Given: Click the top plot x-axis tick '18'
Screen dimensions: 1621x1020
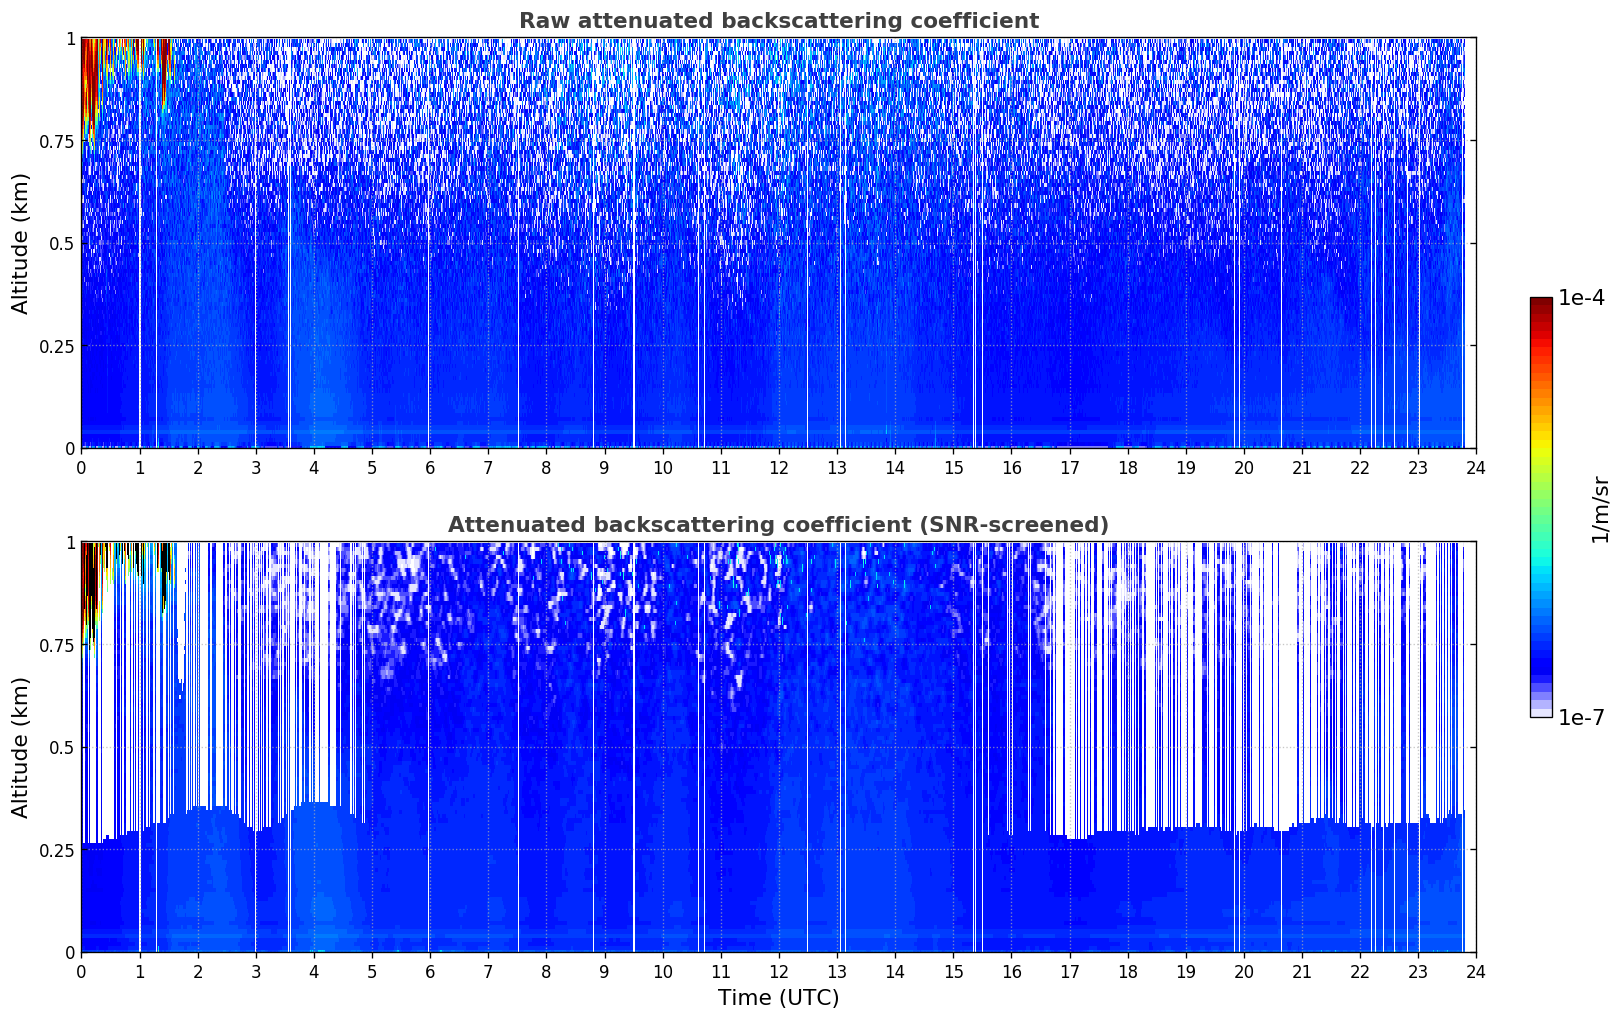Looking at the screenshot, I should (1127, 467).
